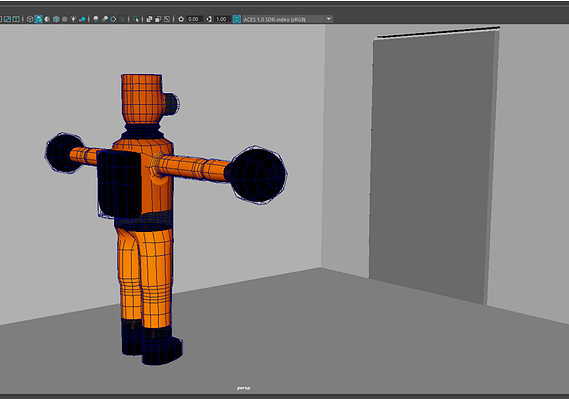Toggle X-Ray display mode
This screenshot has height=399, width=569.
[149, 19]
